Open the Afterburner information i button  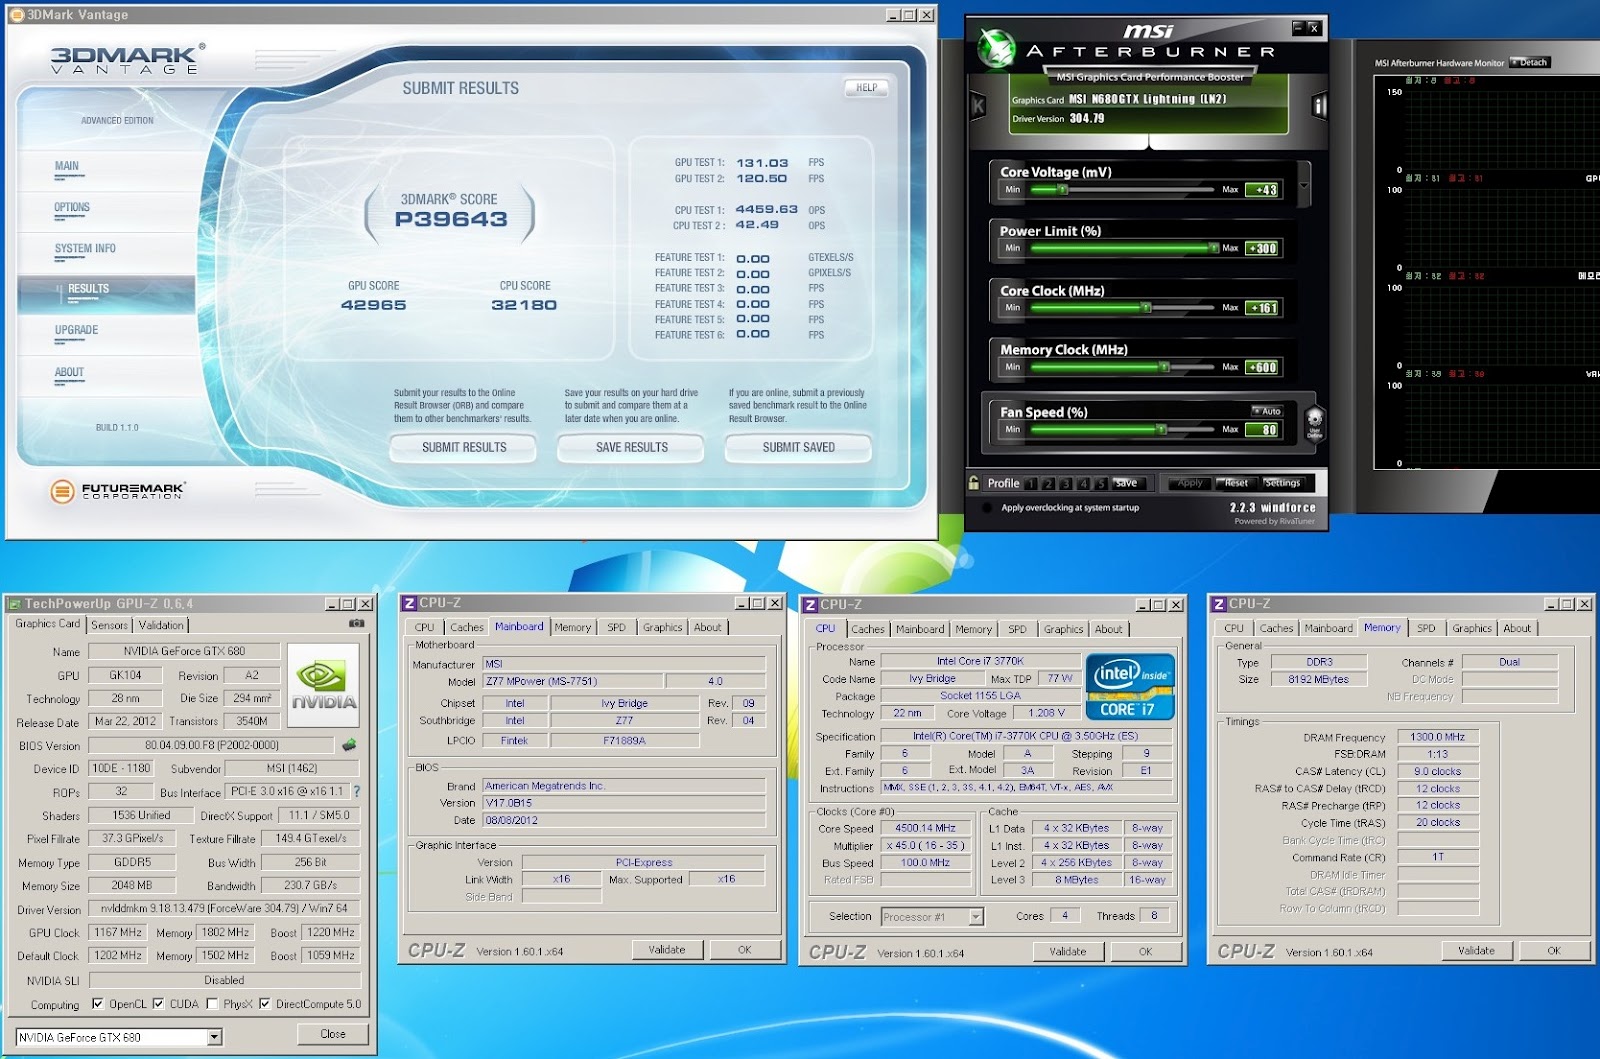(x=1319, y=105)
